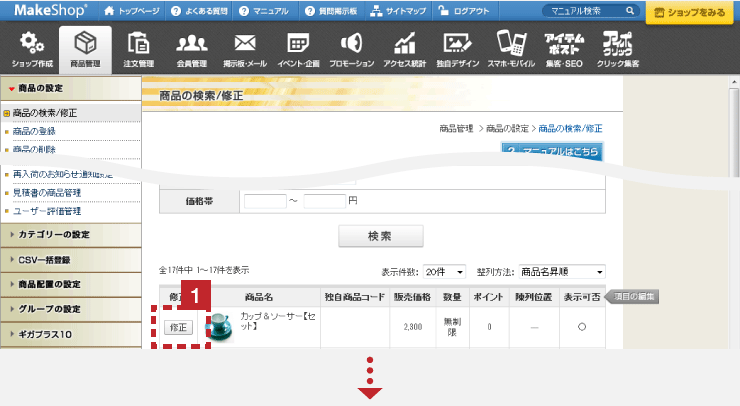The image size is (740, 406).
Task: Click the マニュアル検索 search field
Action: pos(585,10)
